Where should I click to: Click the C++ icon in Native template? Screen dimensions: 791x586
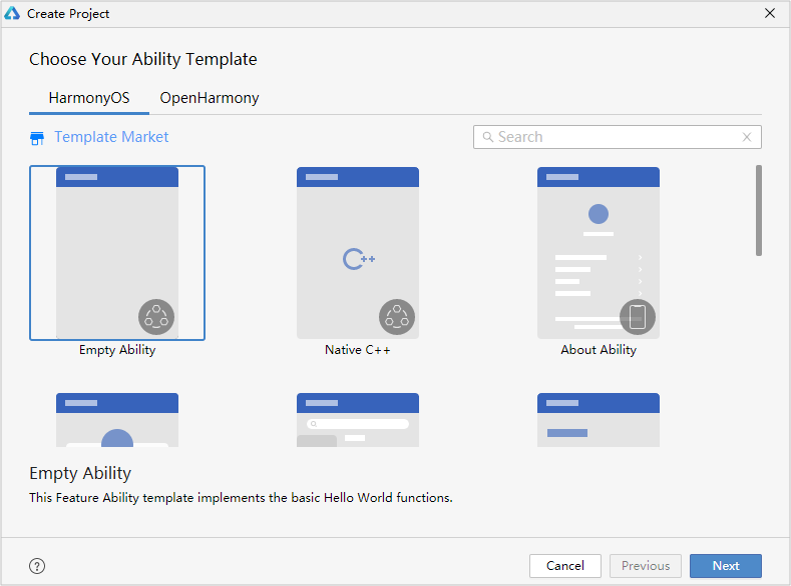click(358, 259)
